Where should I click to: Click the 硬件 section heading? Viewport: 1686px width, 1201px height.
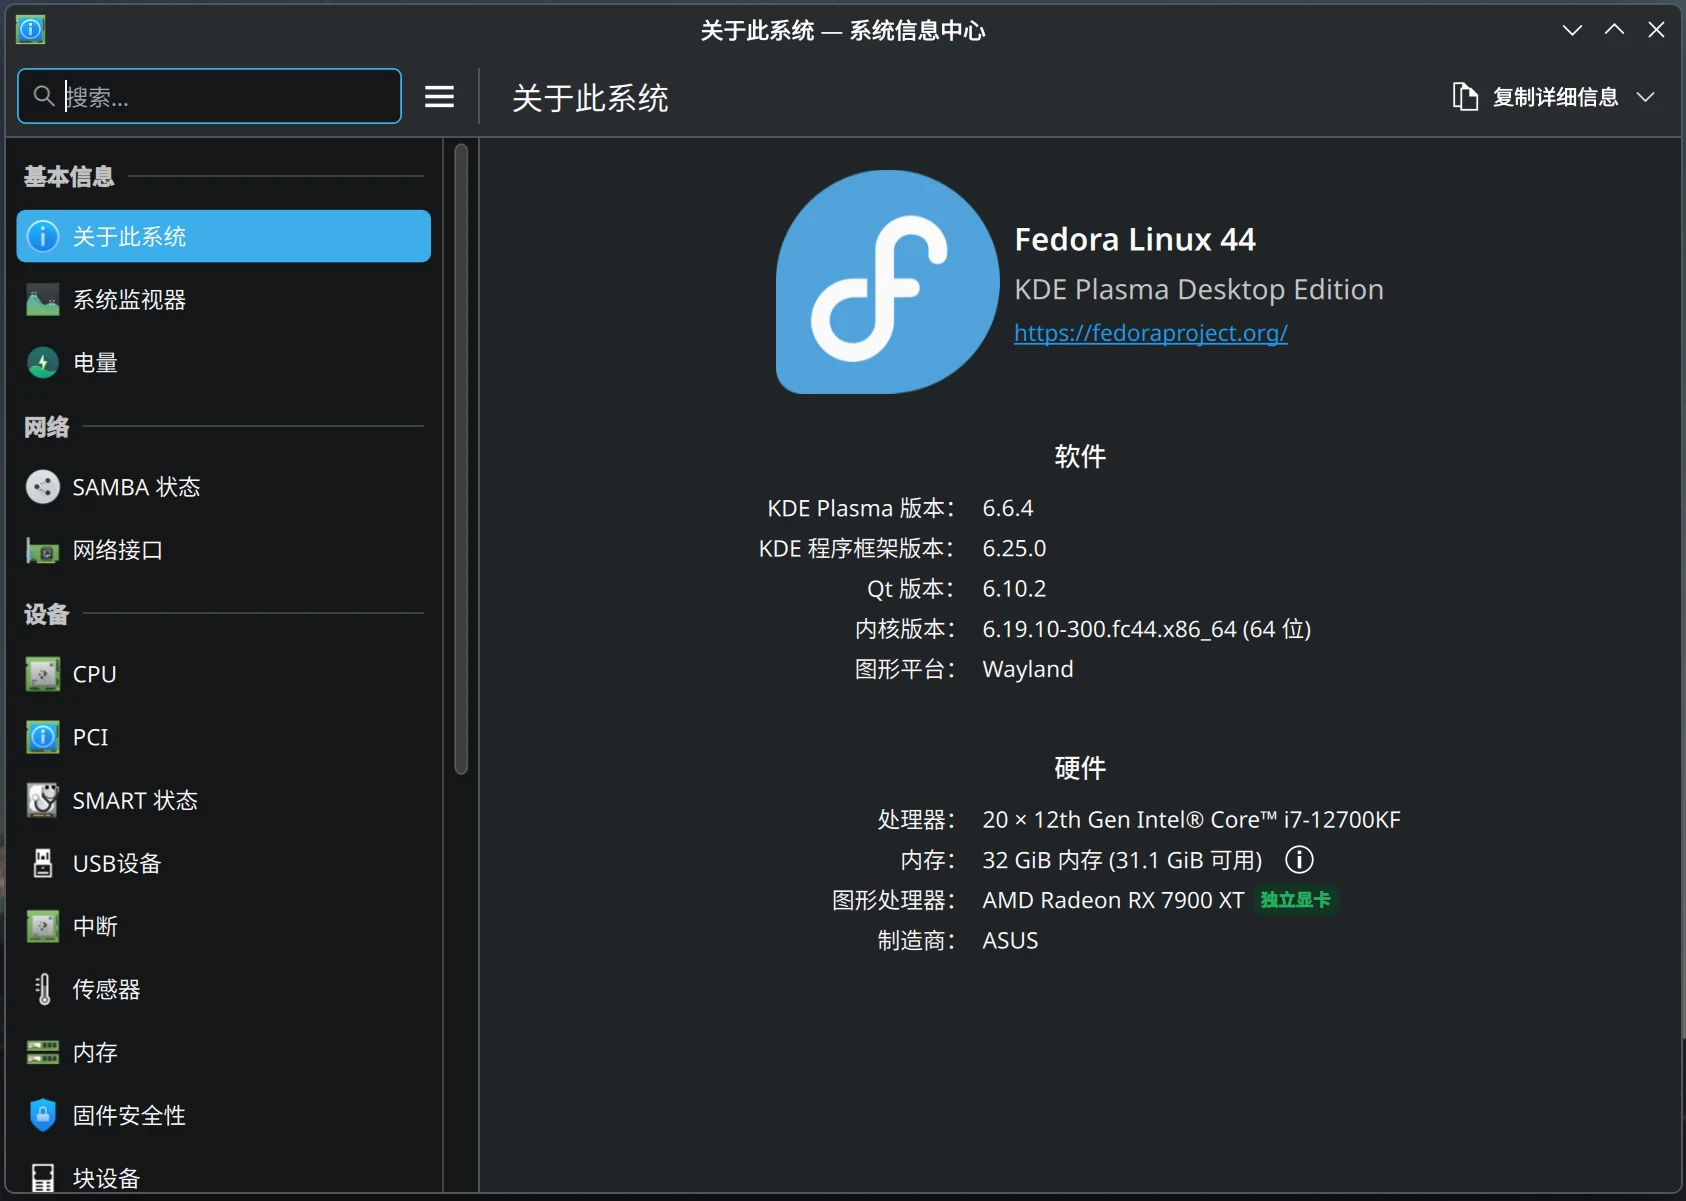point(1080,768)
